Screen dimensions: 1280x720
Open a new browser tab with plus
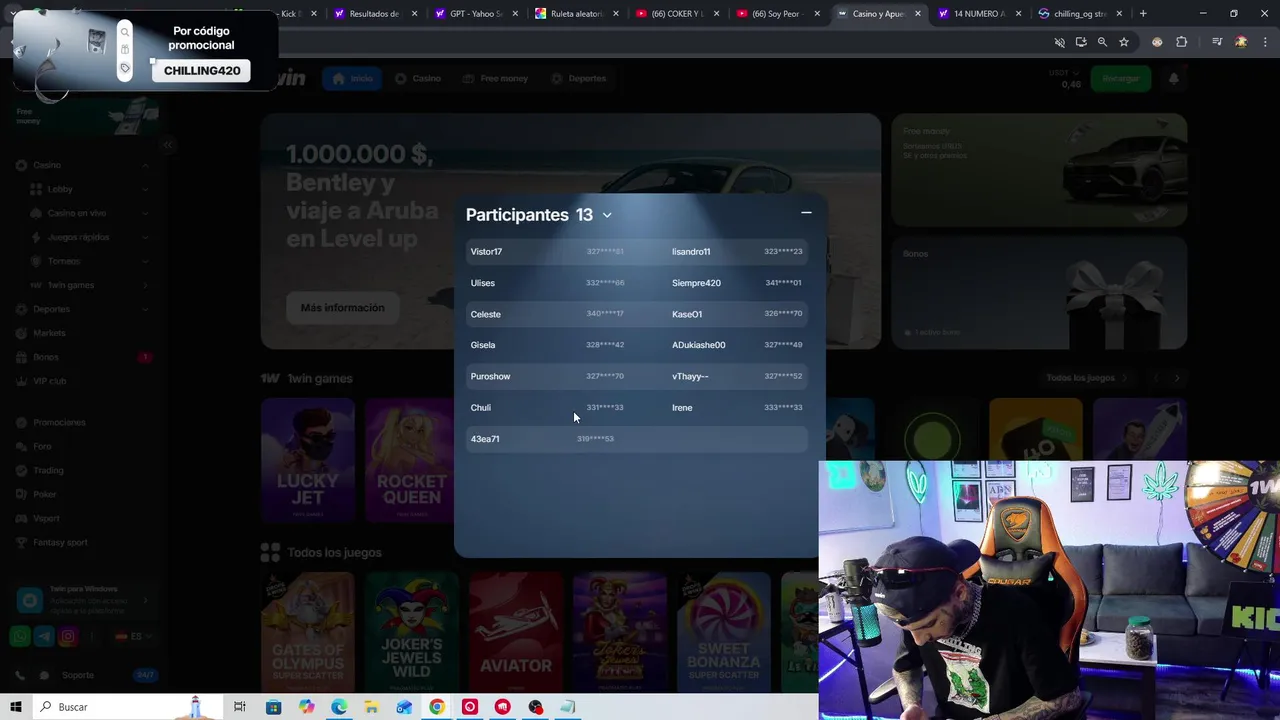(1143, 14)
